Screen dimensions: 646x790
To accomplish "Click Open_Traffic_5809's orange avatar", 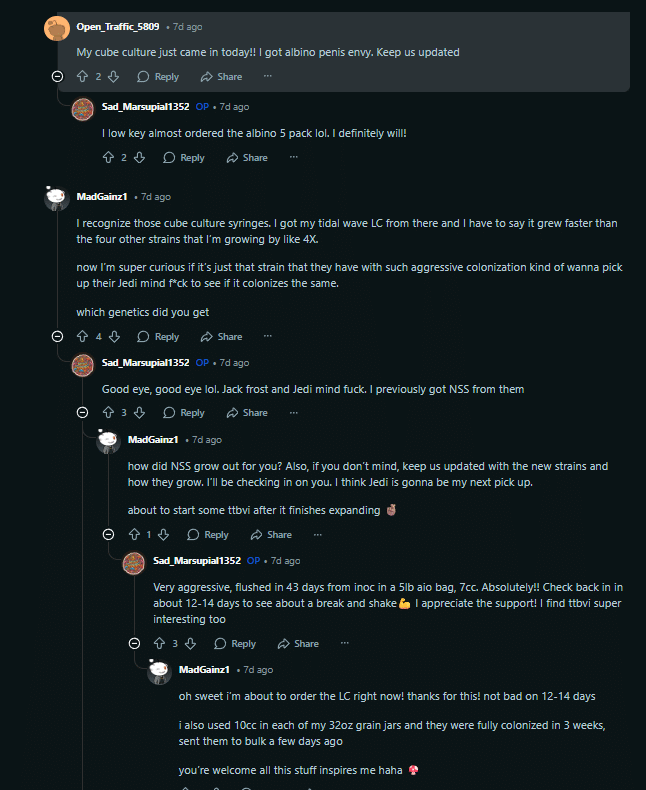I will pyautogui.click(x=57, y=27).
